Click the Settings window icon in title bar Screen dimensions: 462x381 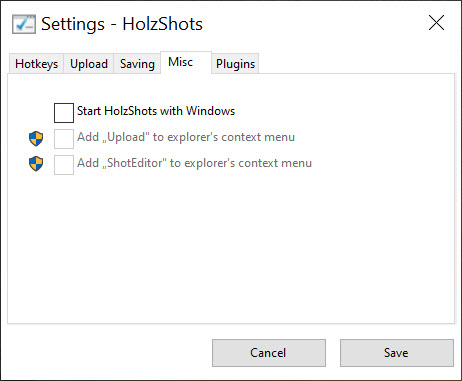point(24,24)
